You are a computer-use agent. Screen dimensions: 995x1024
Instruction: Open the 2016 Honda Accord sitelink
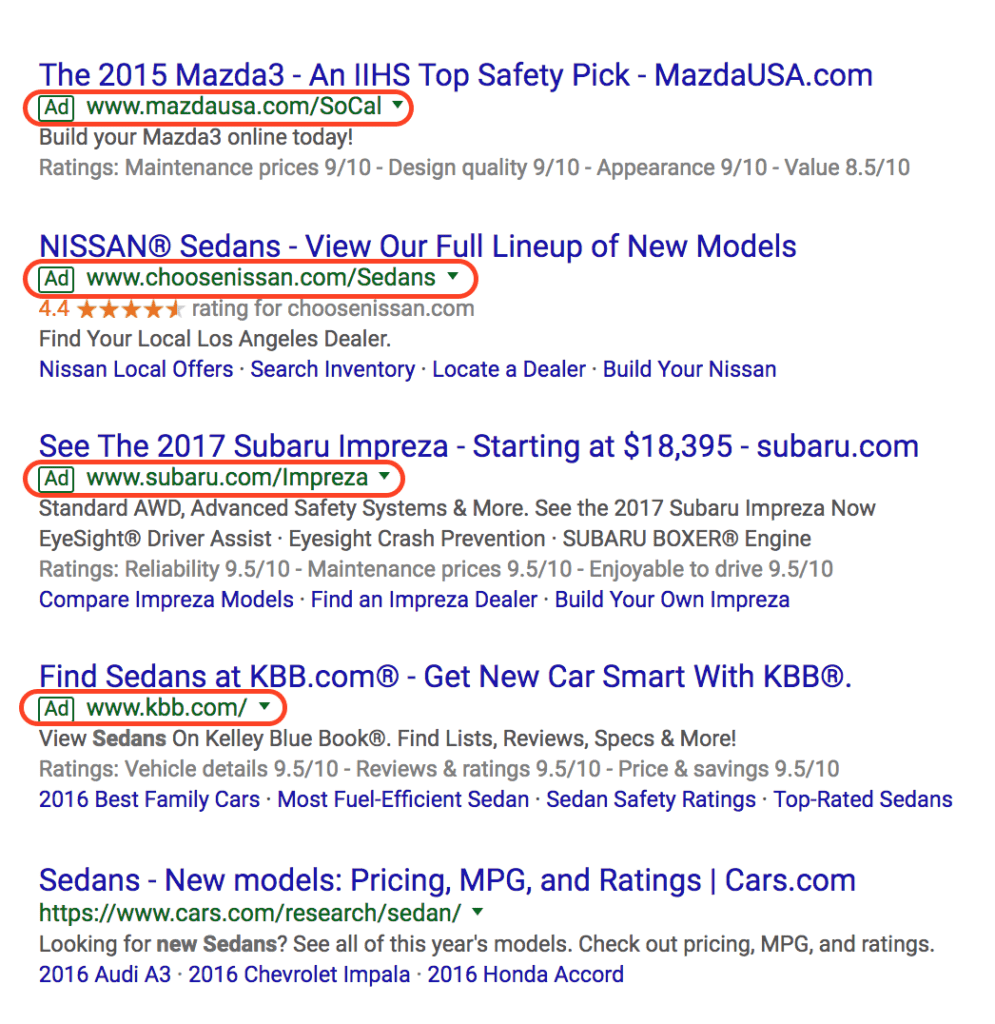tap(526, 975)
